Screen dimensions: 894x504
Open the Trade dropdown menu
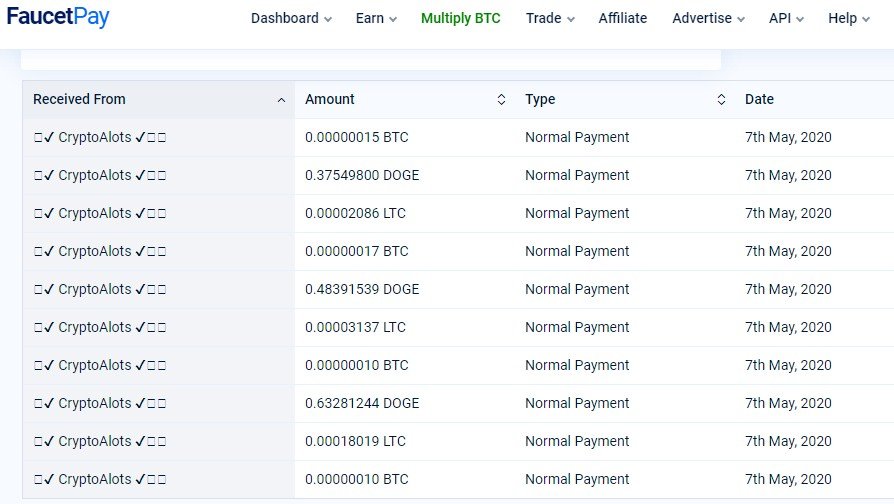[550, 18]
